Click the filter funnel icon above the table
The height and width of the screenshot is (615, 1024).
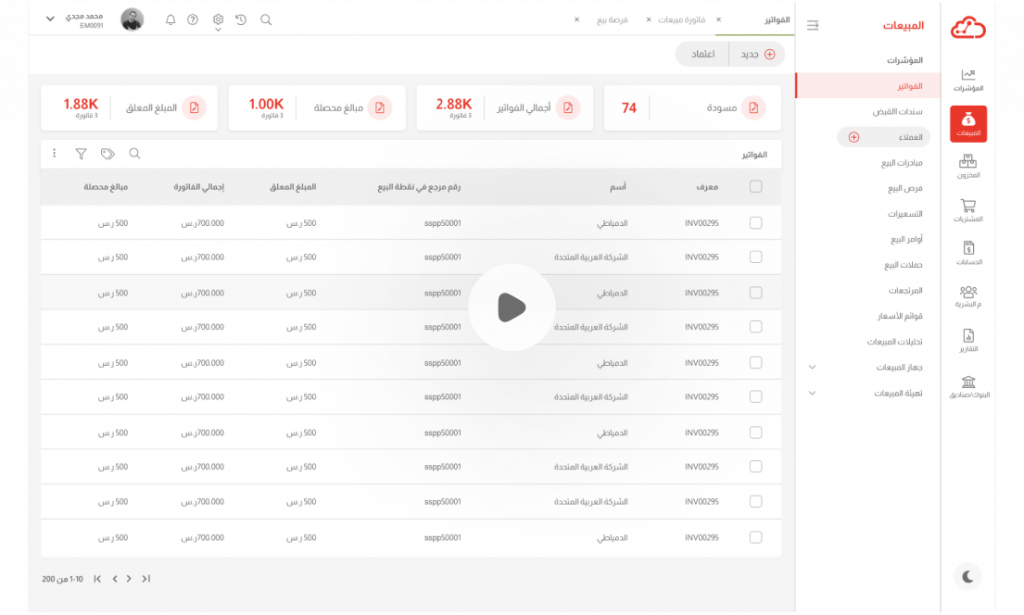tap(81, 154)
